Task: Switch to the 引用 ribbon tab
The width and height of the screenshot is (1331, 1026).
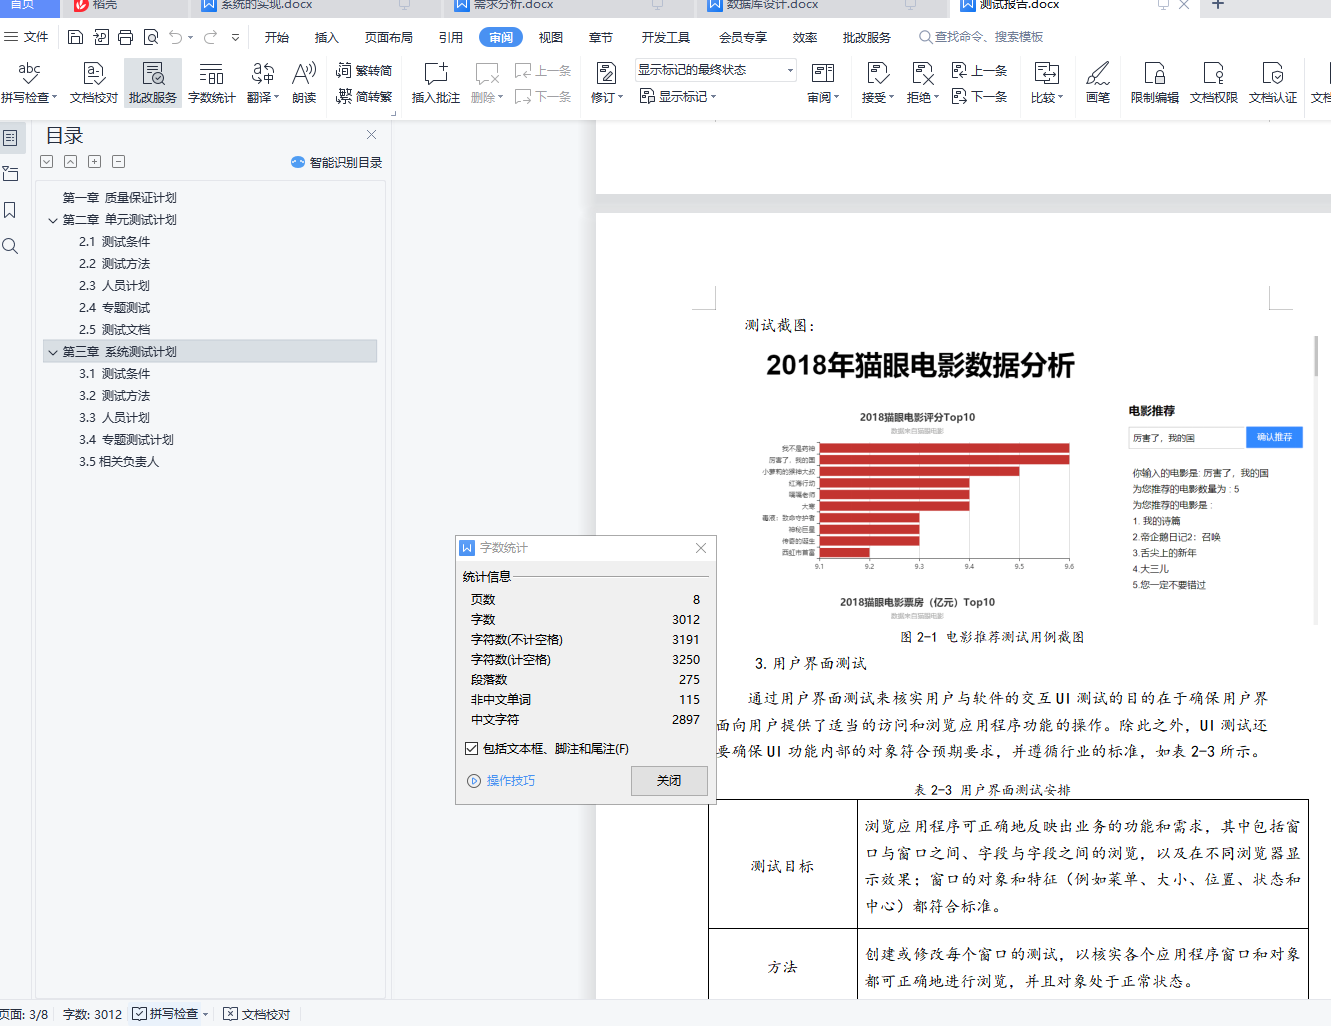Action: pyautogui.click(x=451, y=37)
